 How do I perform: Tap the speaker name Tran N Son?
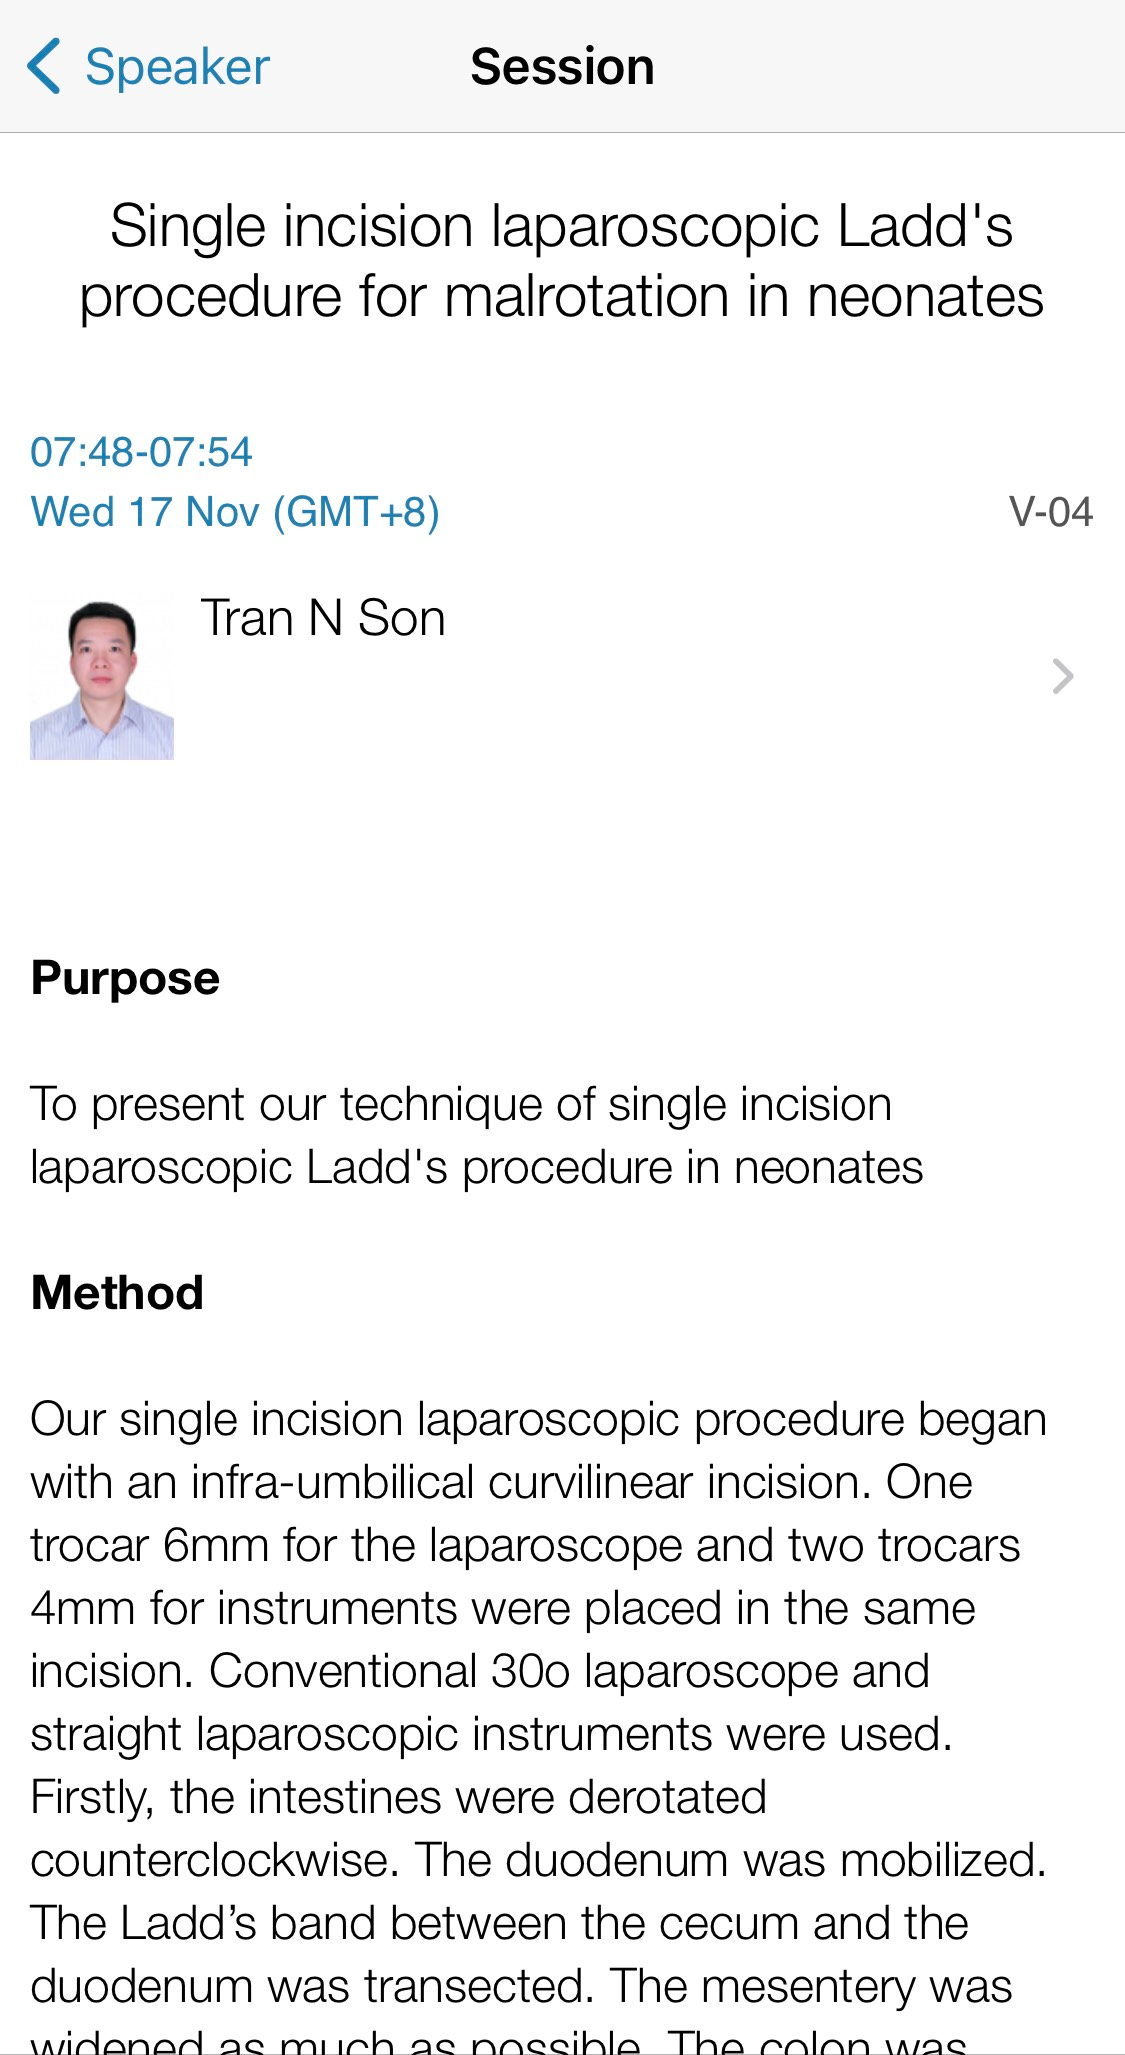tap(323, 618)
